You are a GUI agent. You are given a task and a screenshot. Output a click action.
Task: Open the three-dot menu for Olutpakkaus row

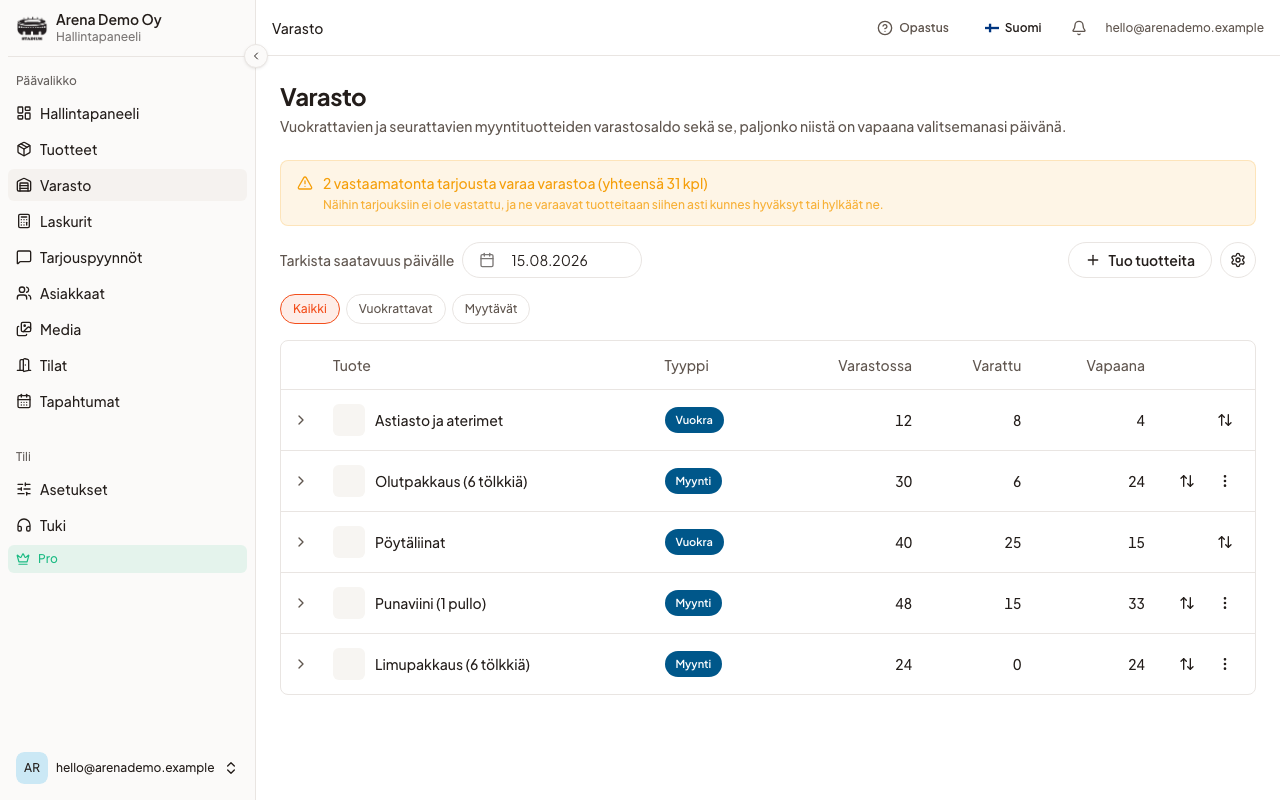1225,481
